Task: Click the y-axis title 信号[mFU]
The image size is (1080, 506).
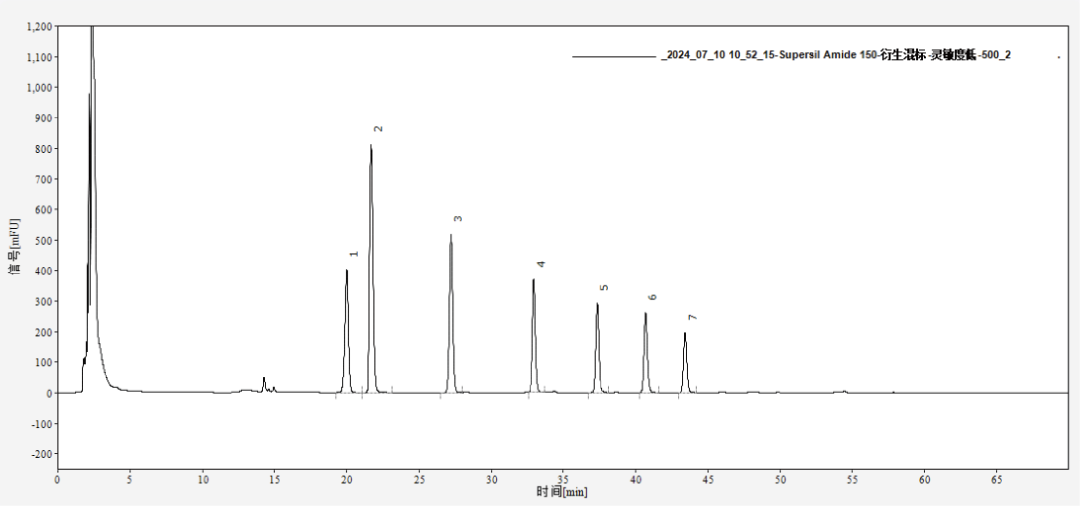Action: coord(14,246)
